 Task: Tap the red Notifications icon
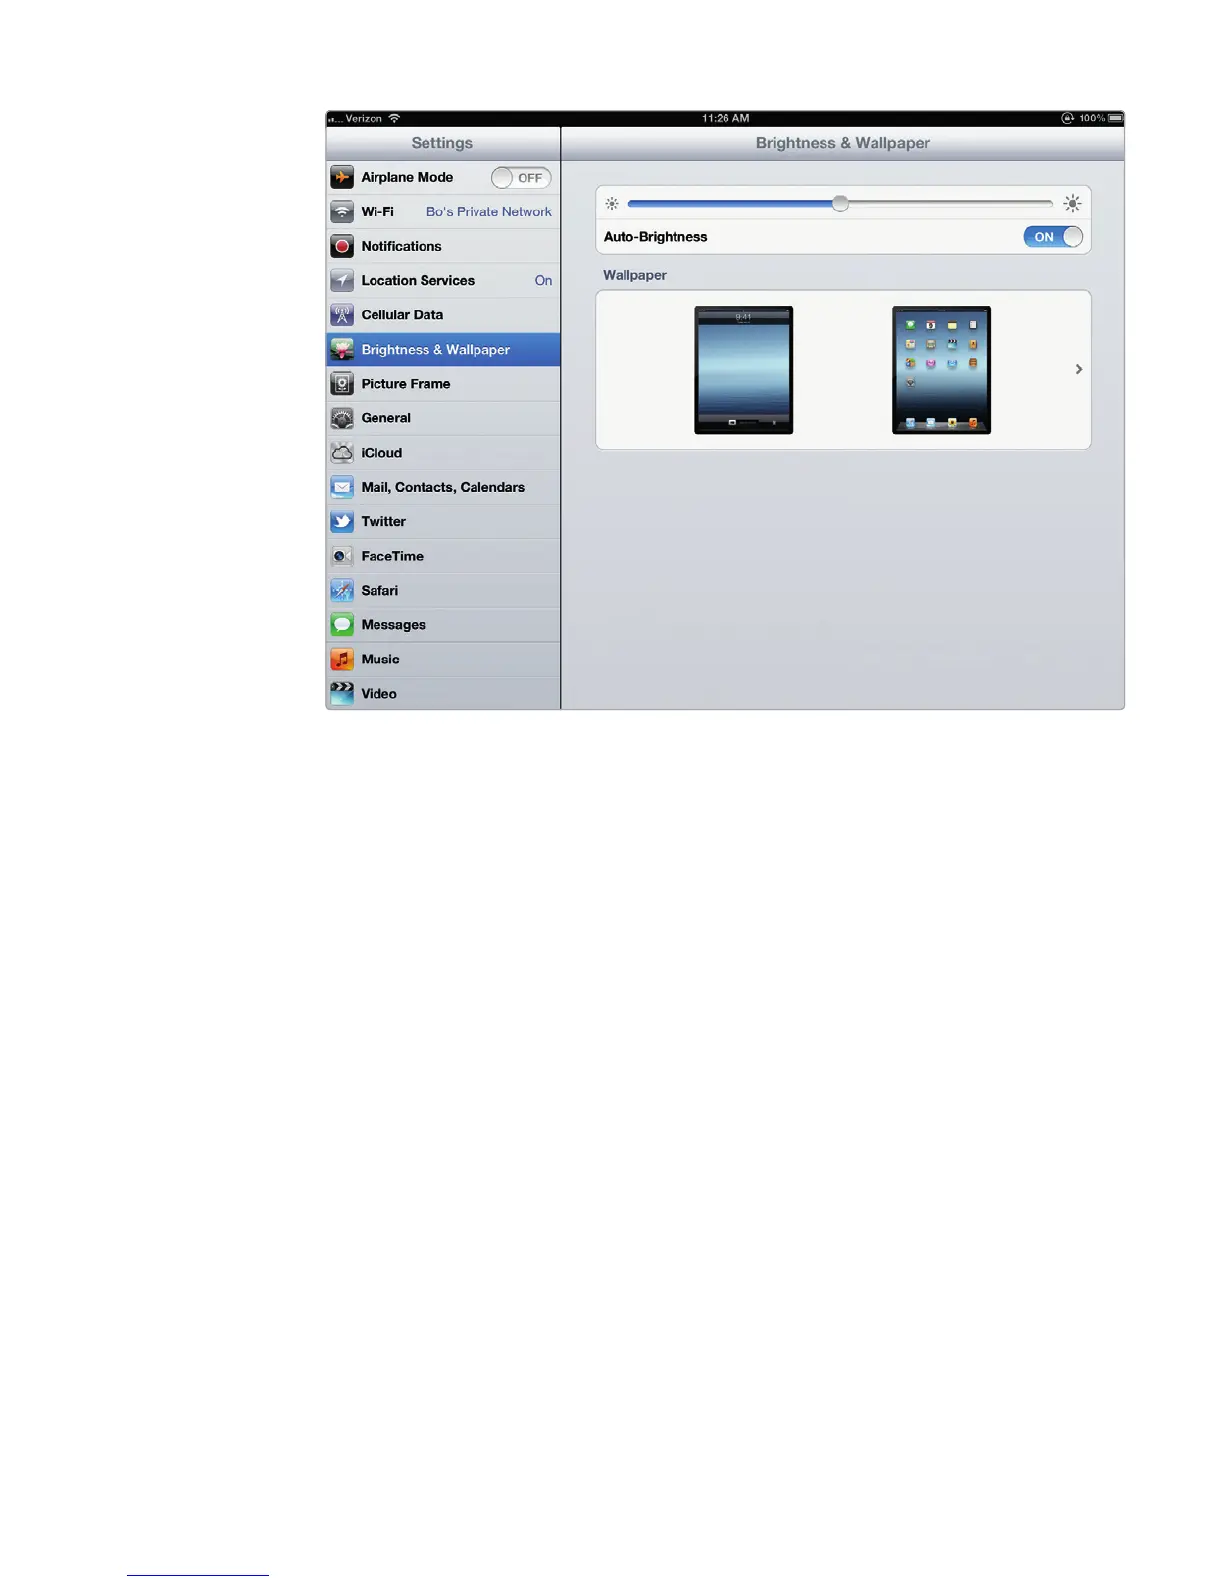tap(342, 246)
